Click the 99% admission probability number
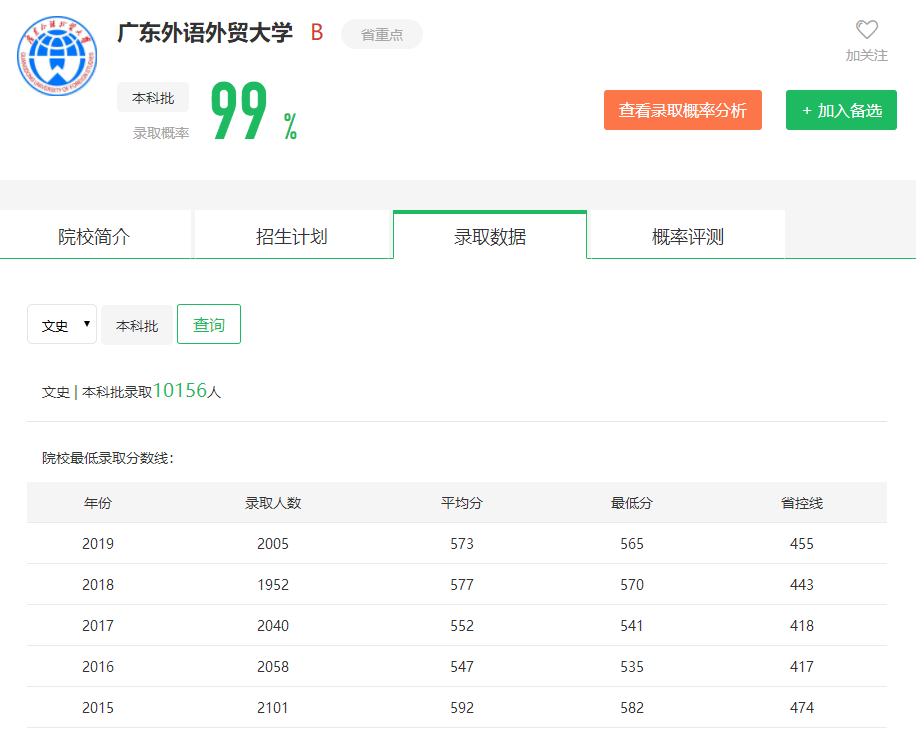Image resolution: width=916 pixels, height=743 pixels. tap(254, 110)
